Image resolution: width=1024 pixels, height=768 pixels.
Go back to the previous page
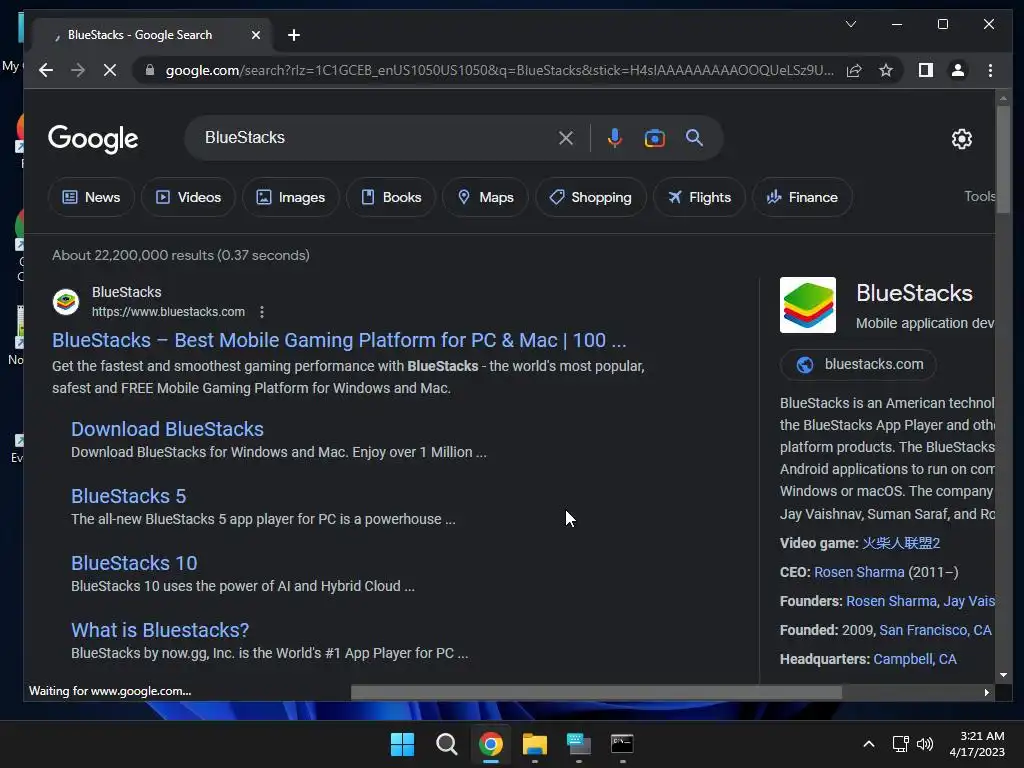[46, 70]
